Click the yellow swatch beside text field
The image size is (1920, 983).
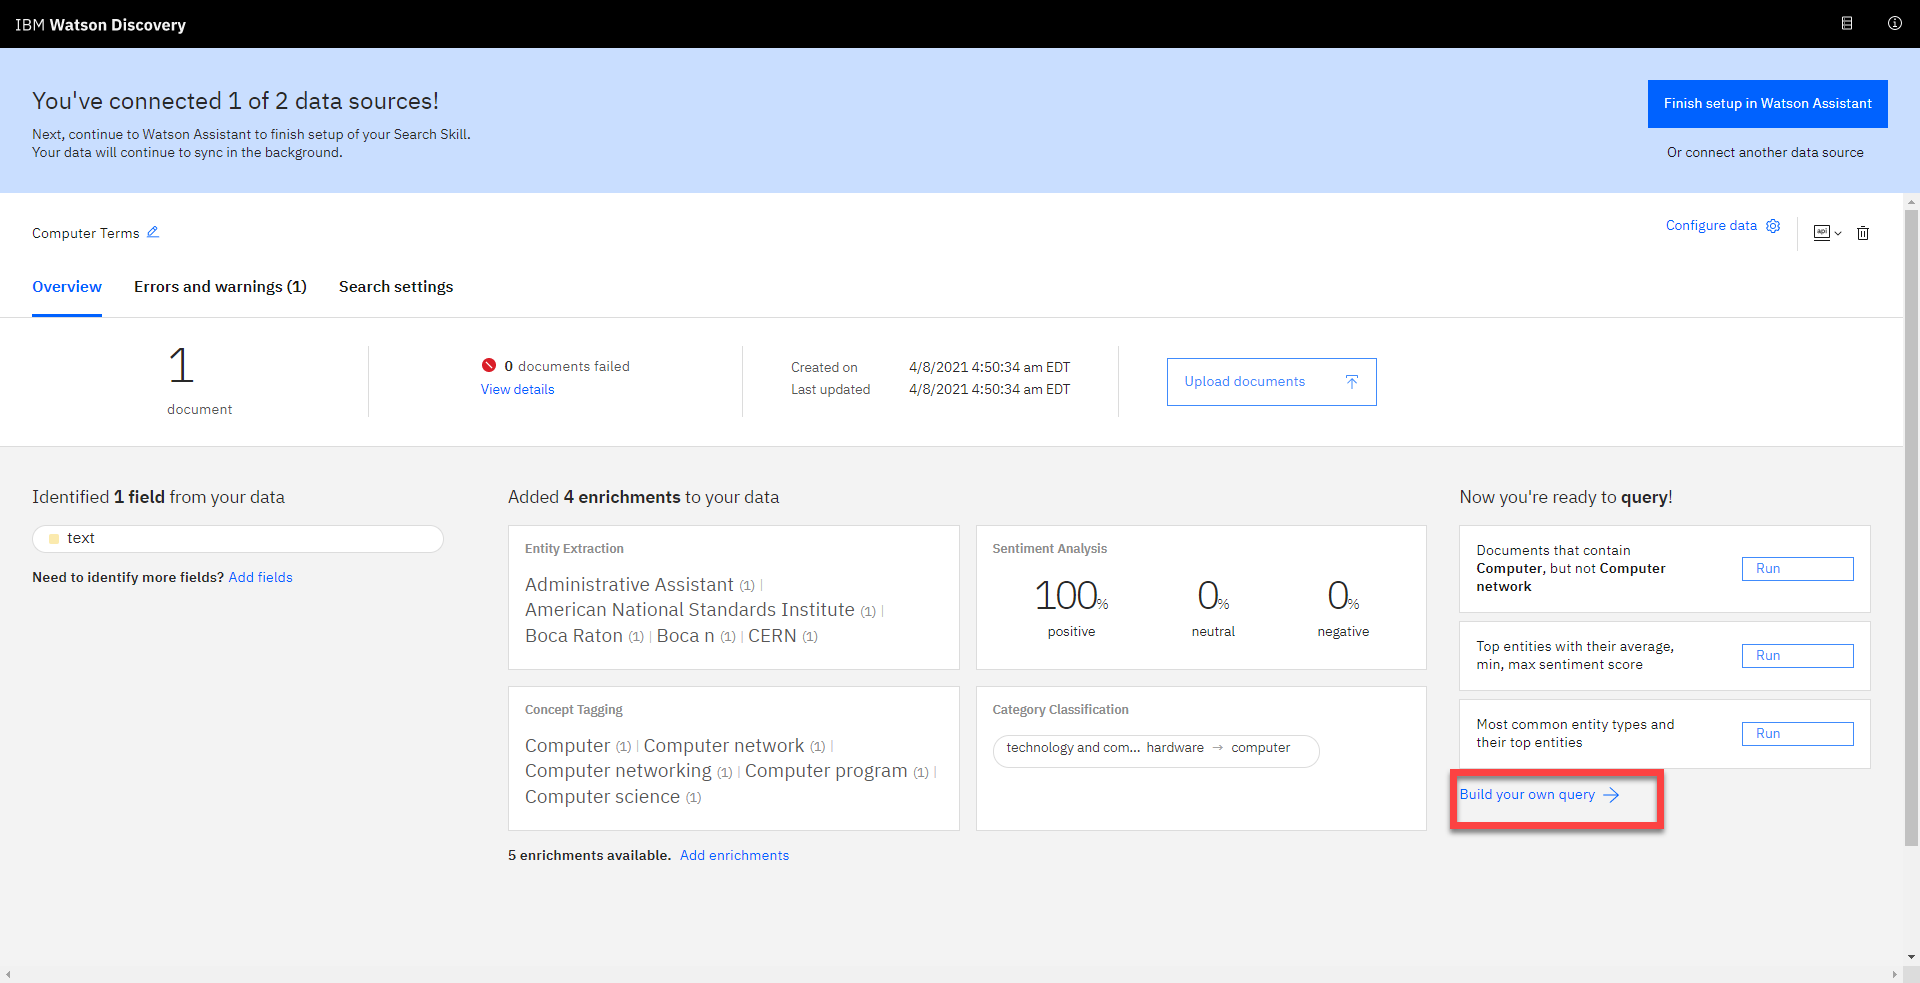[54, 539]
